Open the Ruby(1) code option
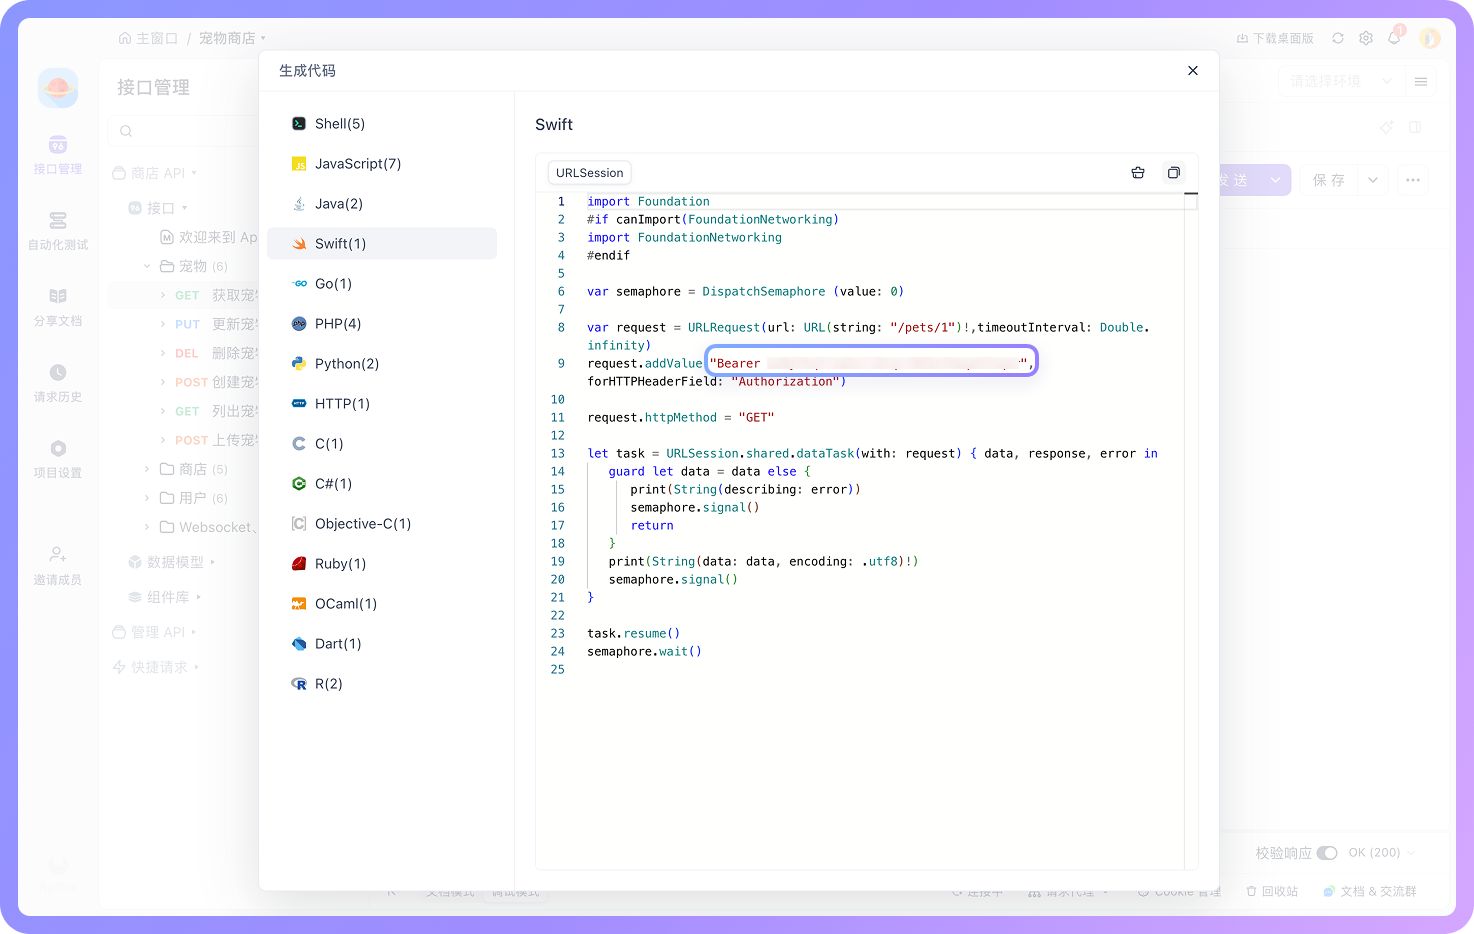Image resolution: width=1474 pixels, height=934 pixels. click(382, 564)
